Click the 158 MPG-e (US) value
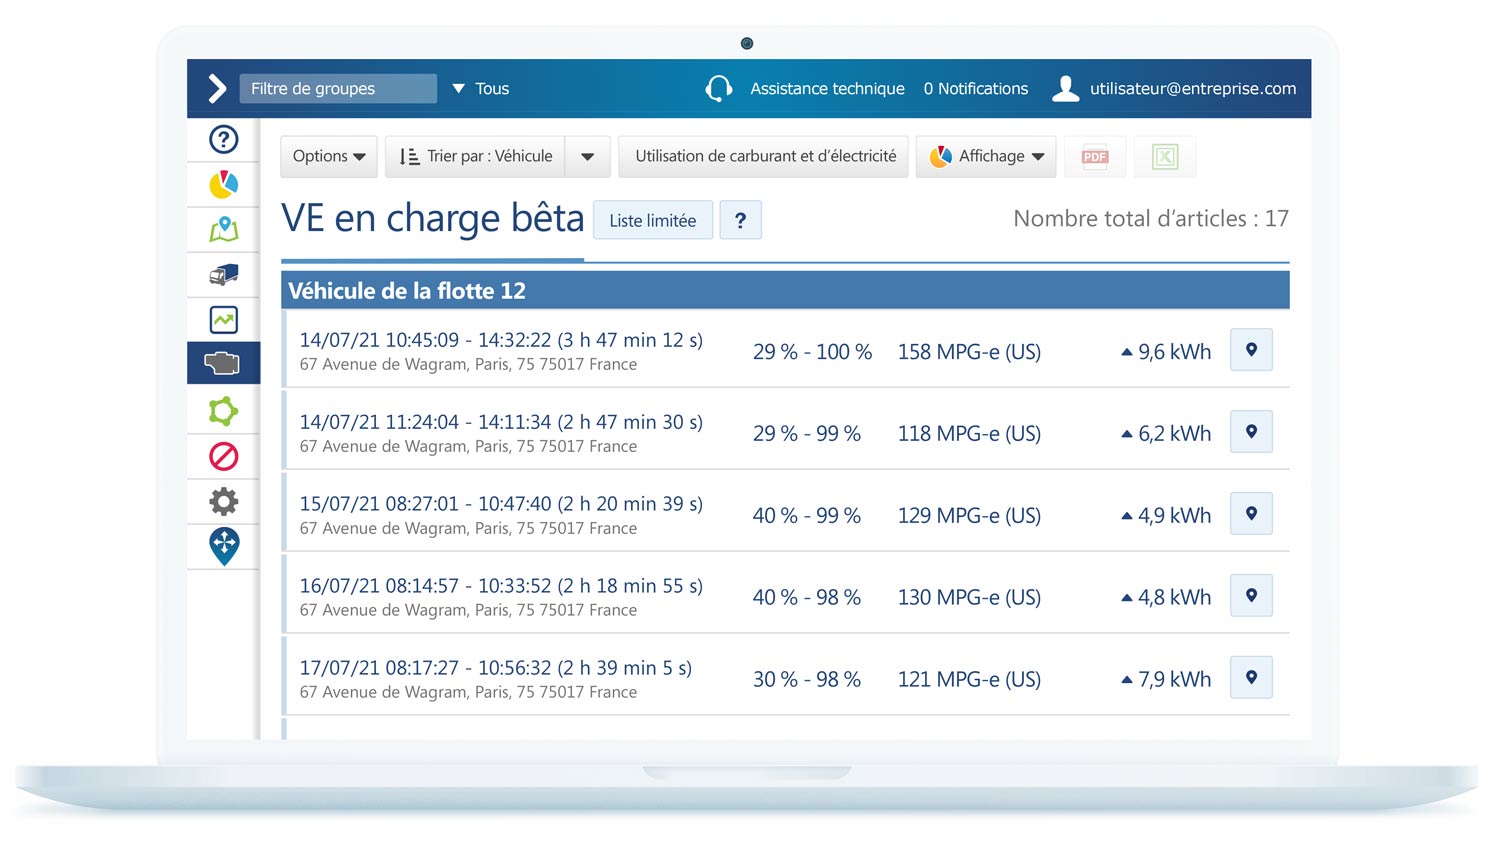This screenshot has width=1496, height=842. 969,352
